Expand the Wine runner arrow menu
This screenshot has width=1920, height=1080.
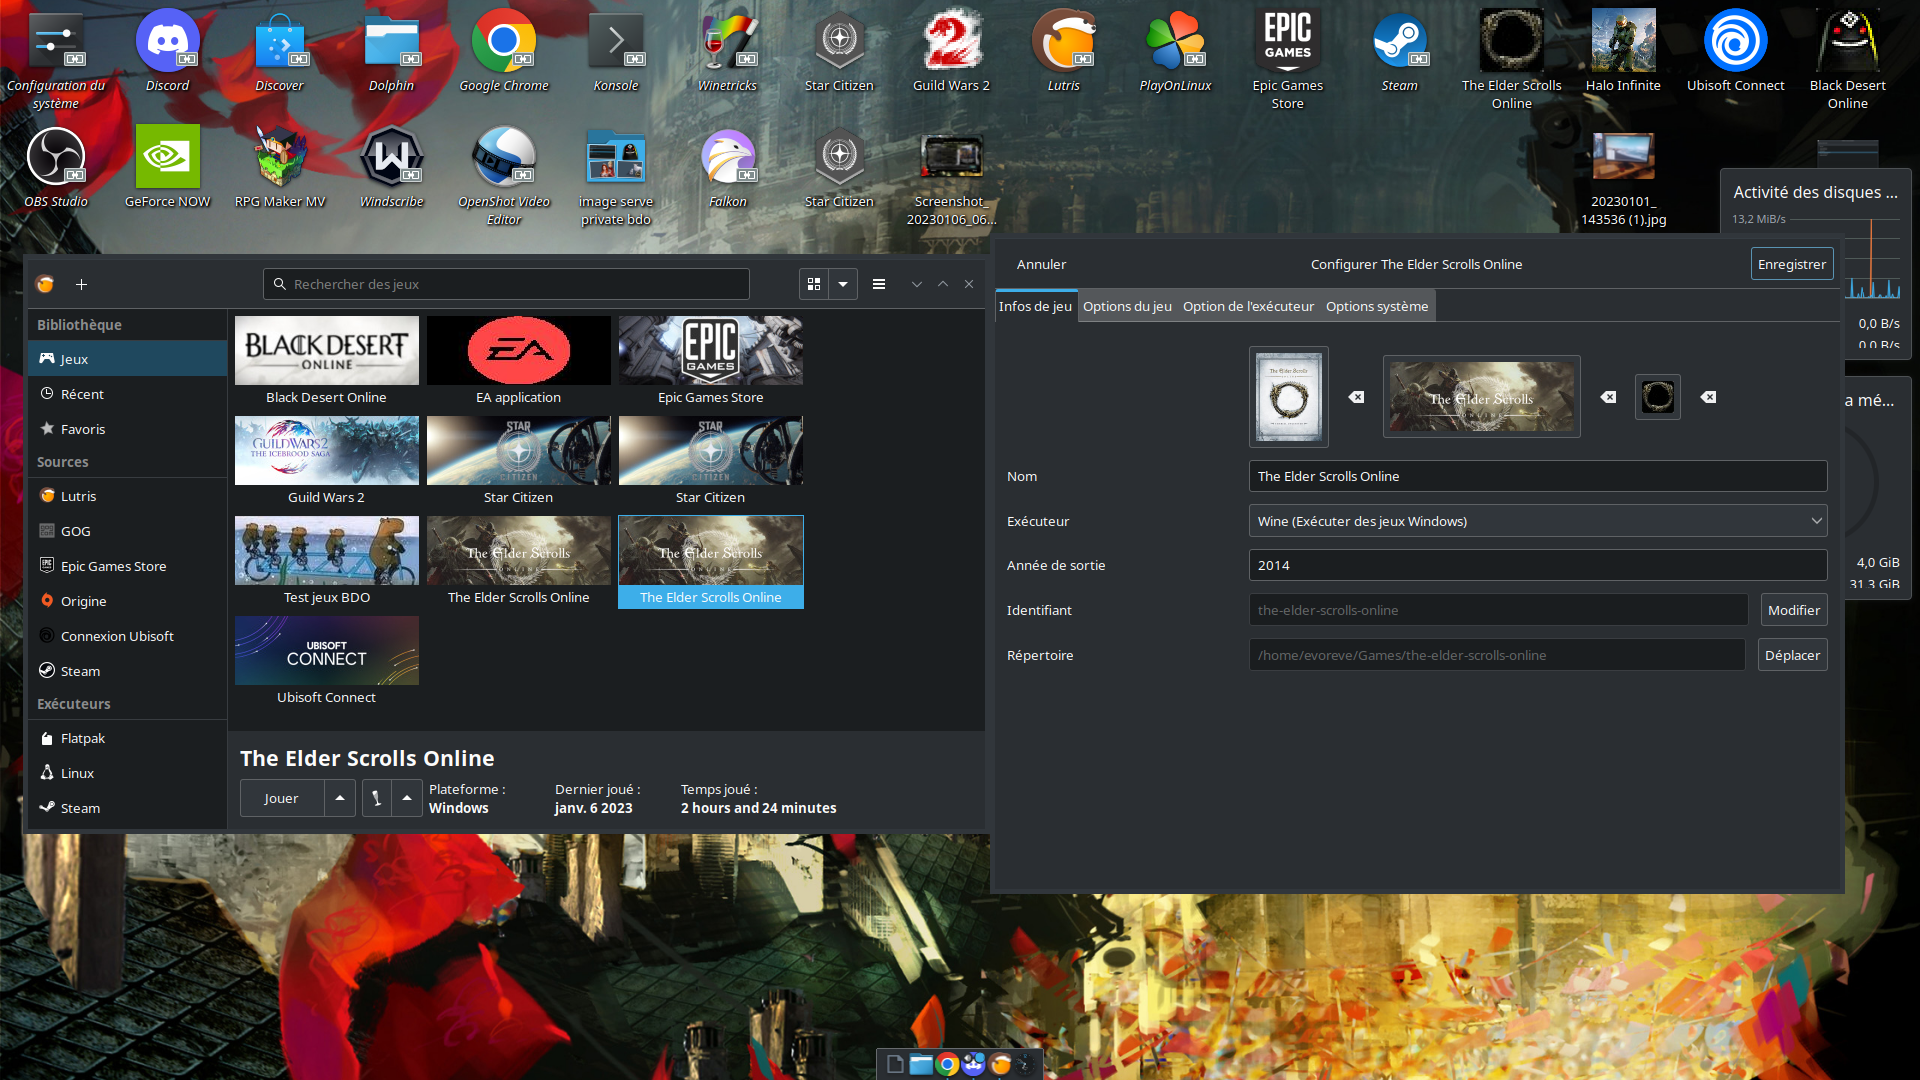point(406,798)
